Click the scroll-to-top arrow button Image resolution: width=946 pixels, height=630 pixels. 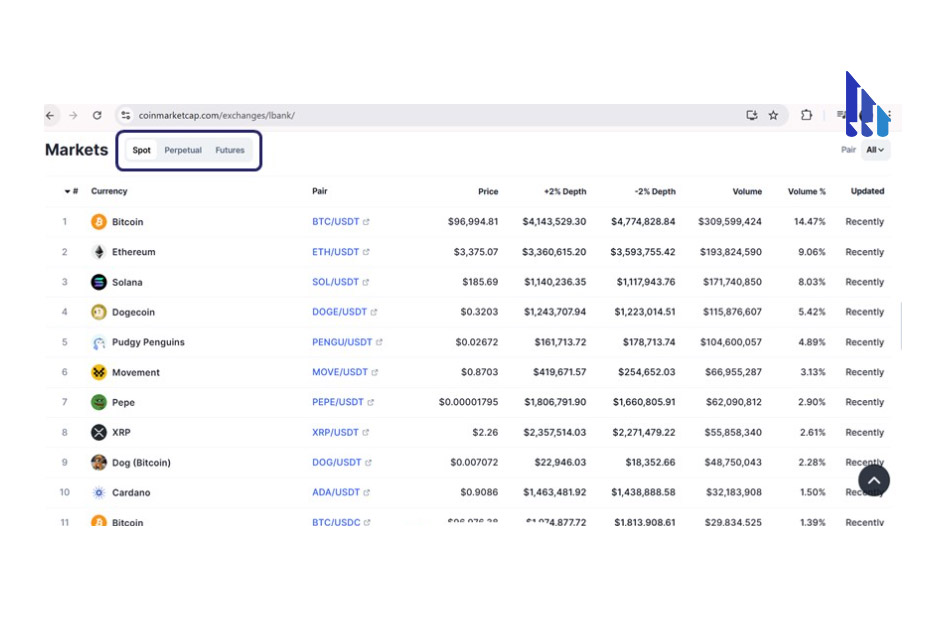[x=874, y=481]
